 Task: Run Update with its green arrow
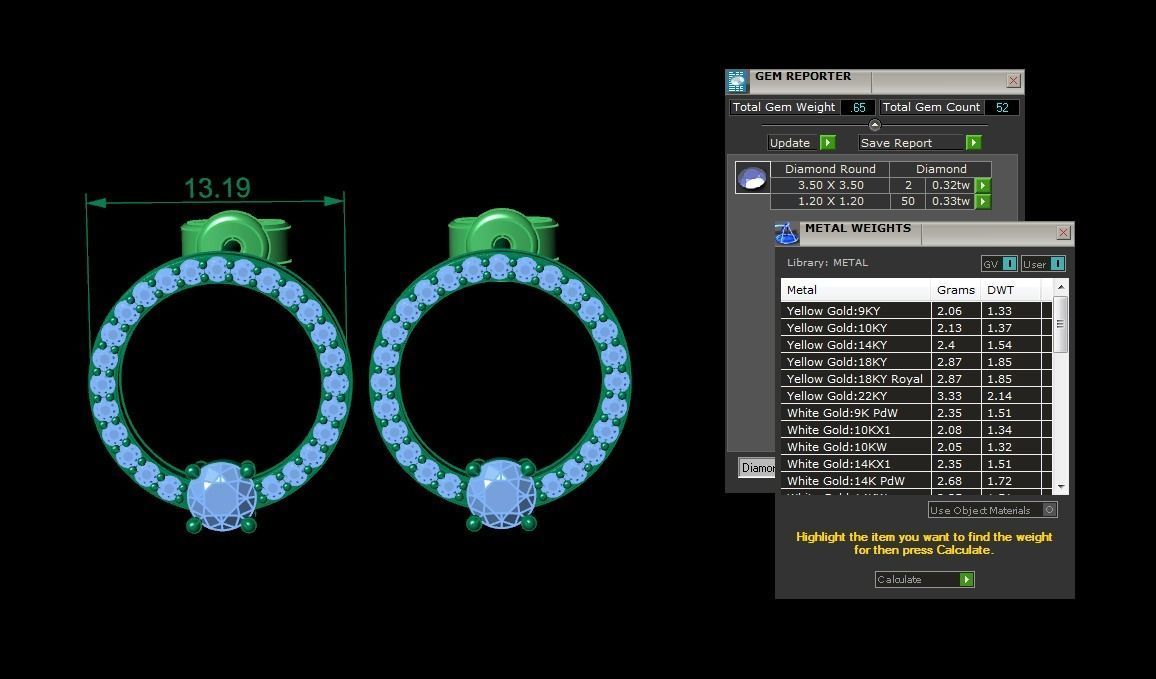828,143
